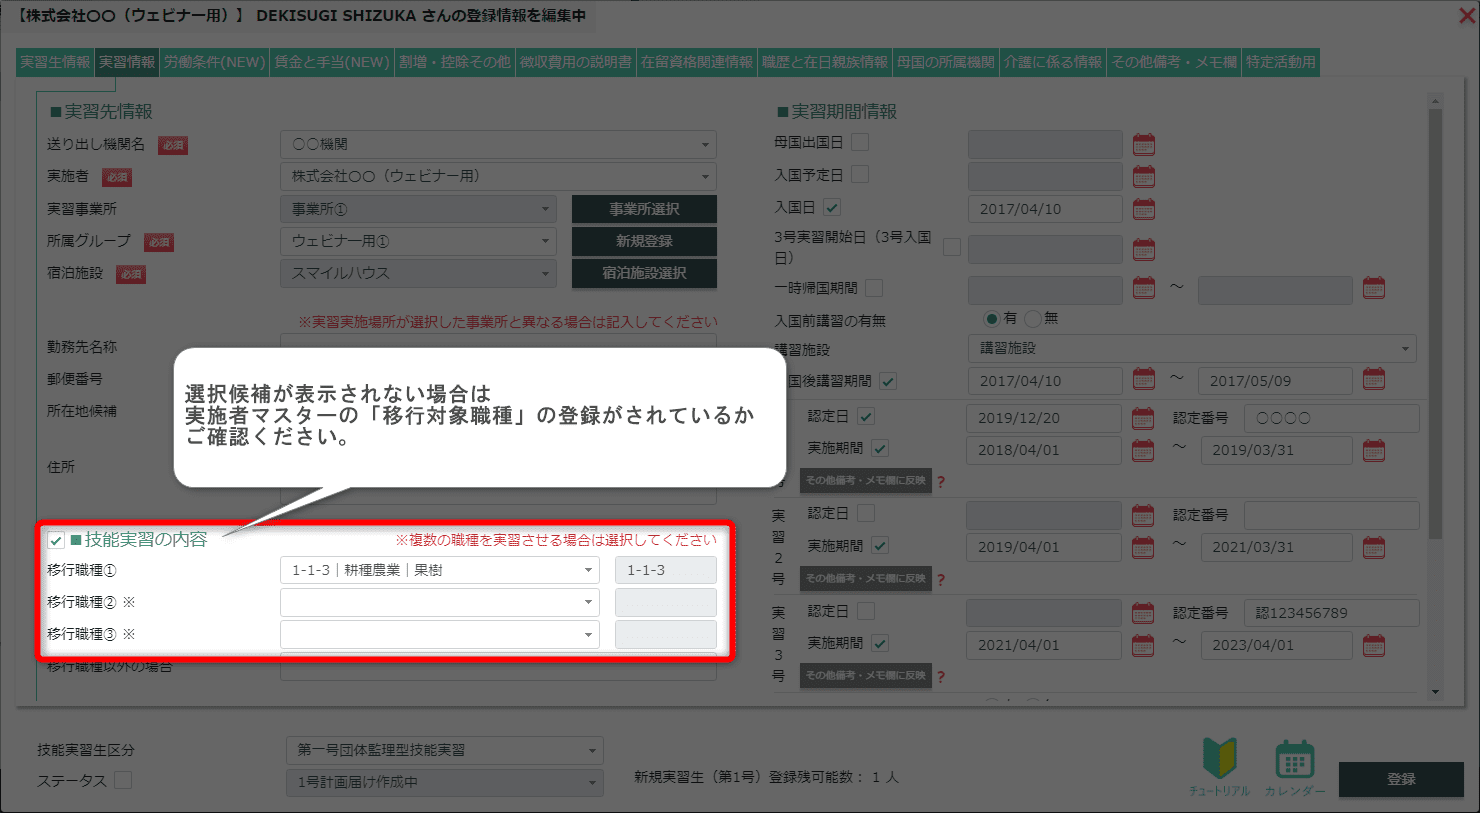Open 宿泊施設 dropdown showing スマイルハウス
Screen dimensions: 1480x813
click(x=418, y=273)
